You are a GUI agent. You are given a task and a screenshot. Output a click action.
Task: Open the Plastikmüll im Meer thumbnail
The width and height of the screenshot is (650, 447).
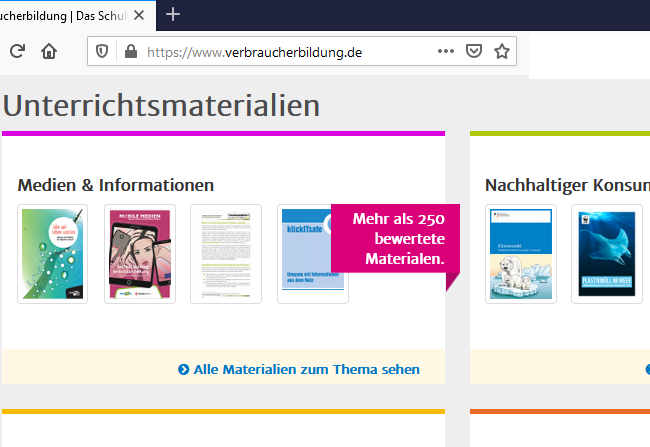click(606, 253)
